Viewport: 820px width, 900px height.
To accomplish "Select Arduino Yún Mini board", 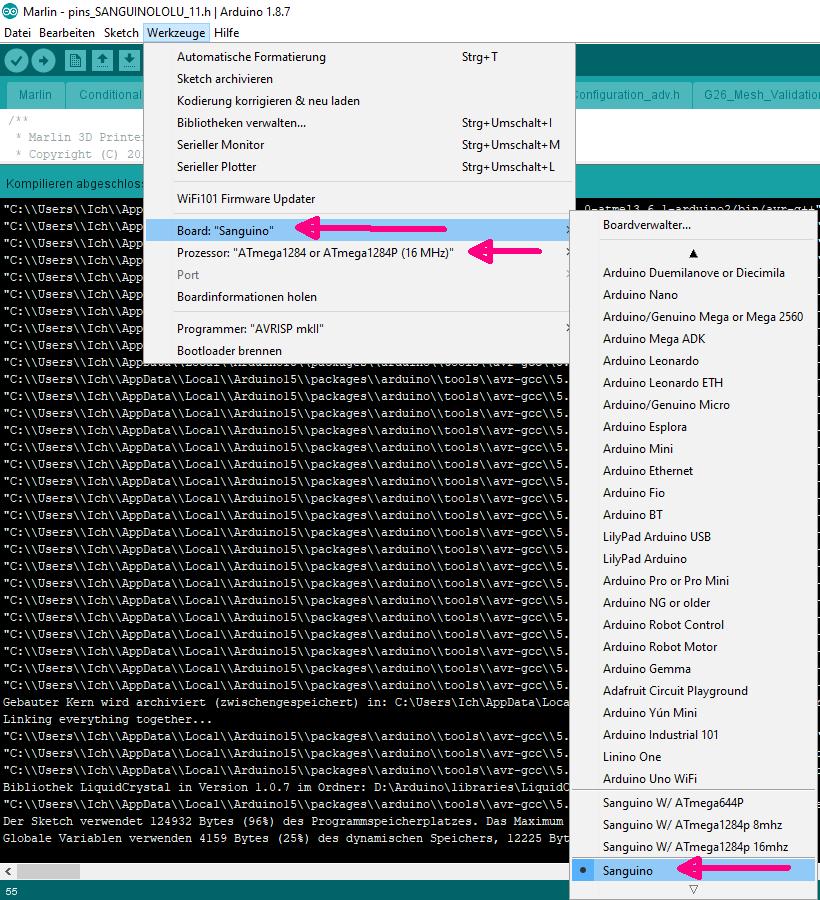I will pyautogui.click(x=694, y=713).
